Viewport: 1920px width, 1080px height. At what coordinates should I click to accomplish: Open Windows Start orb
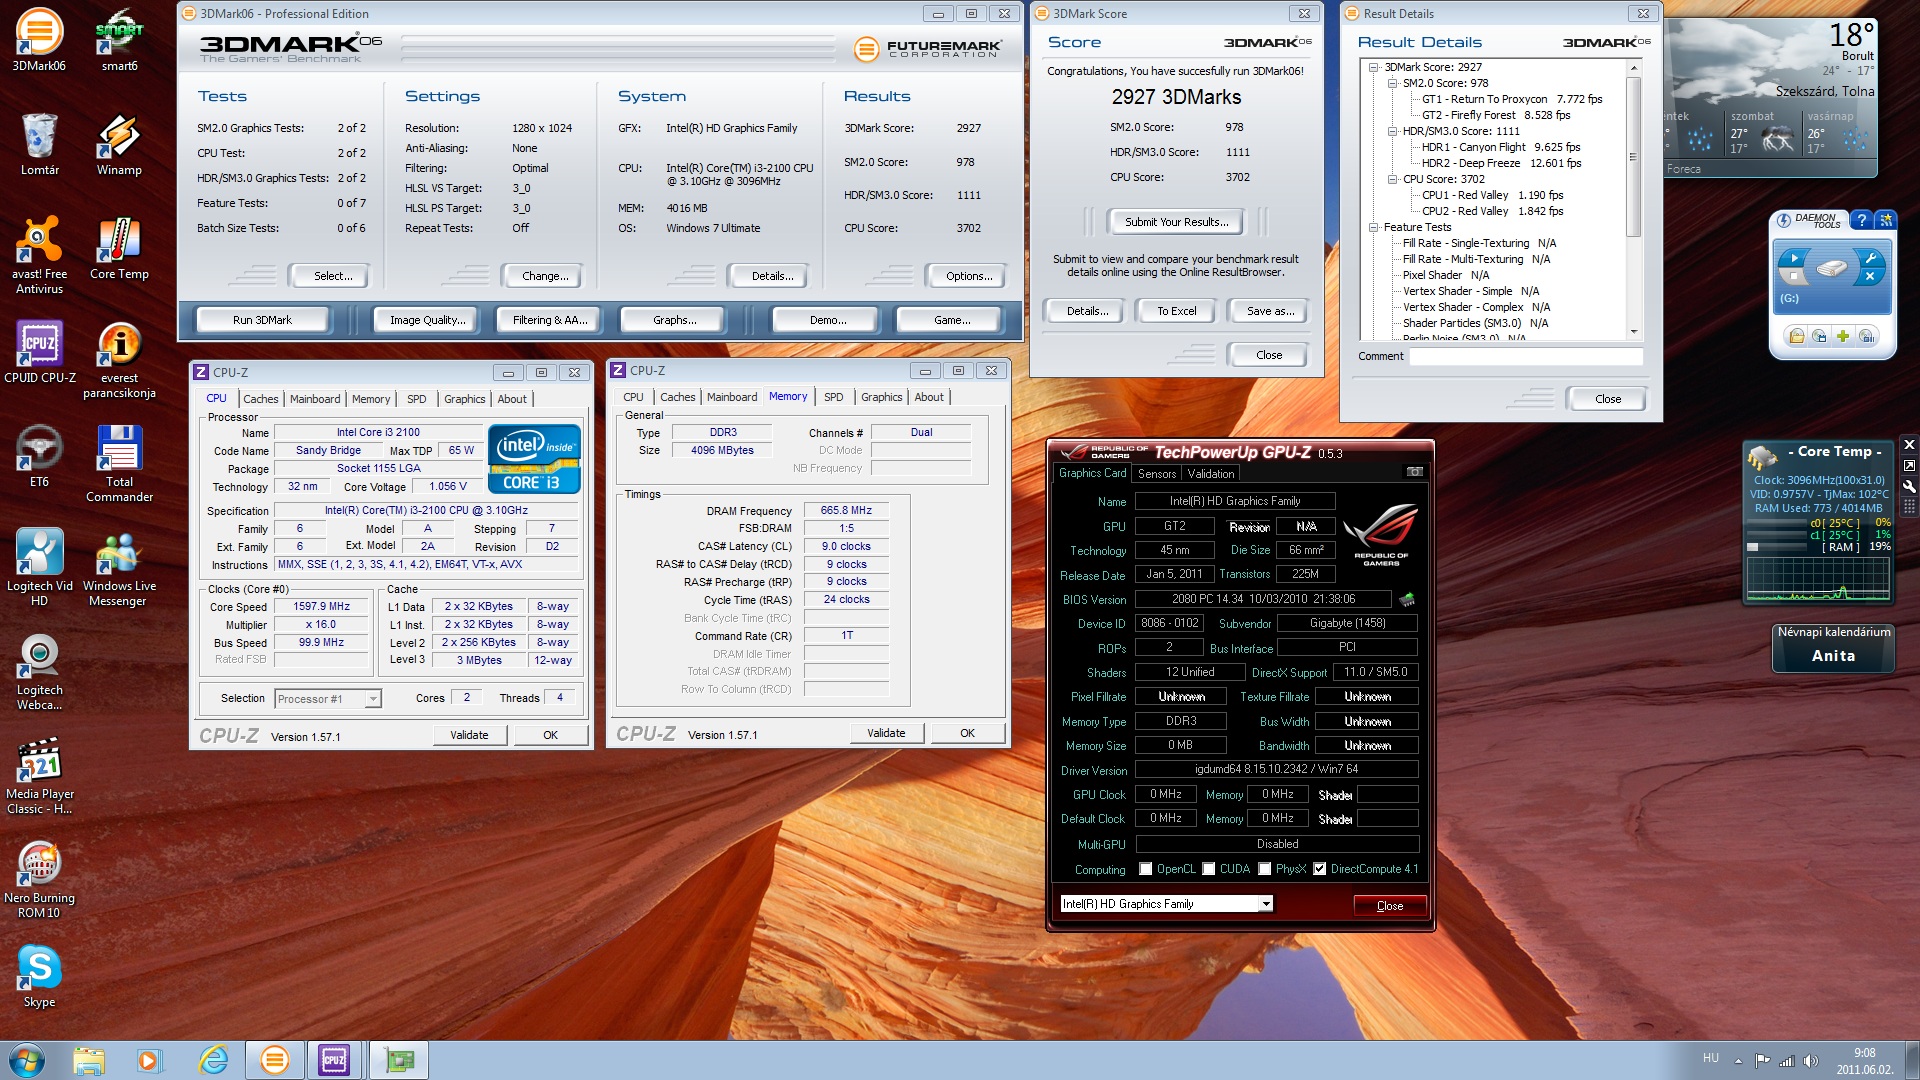pos(27,1059)
